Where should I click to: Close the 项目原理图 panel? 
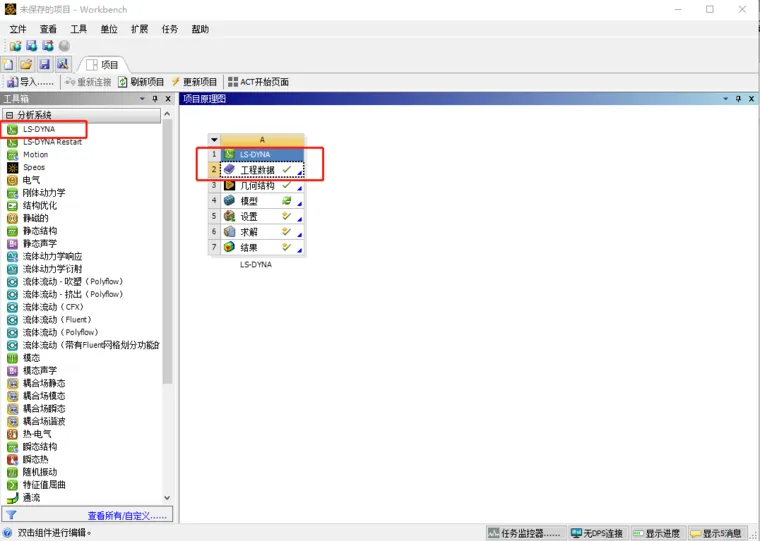[x=751, y=99]
